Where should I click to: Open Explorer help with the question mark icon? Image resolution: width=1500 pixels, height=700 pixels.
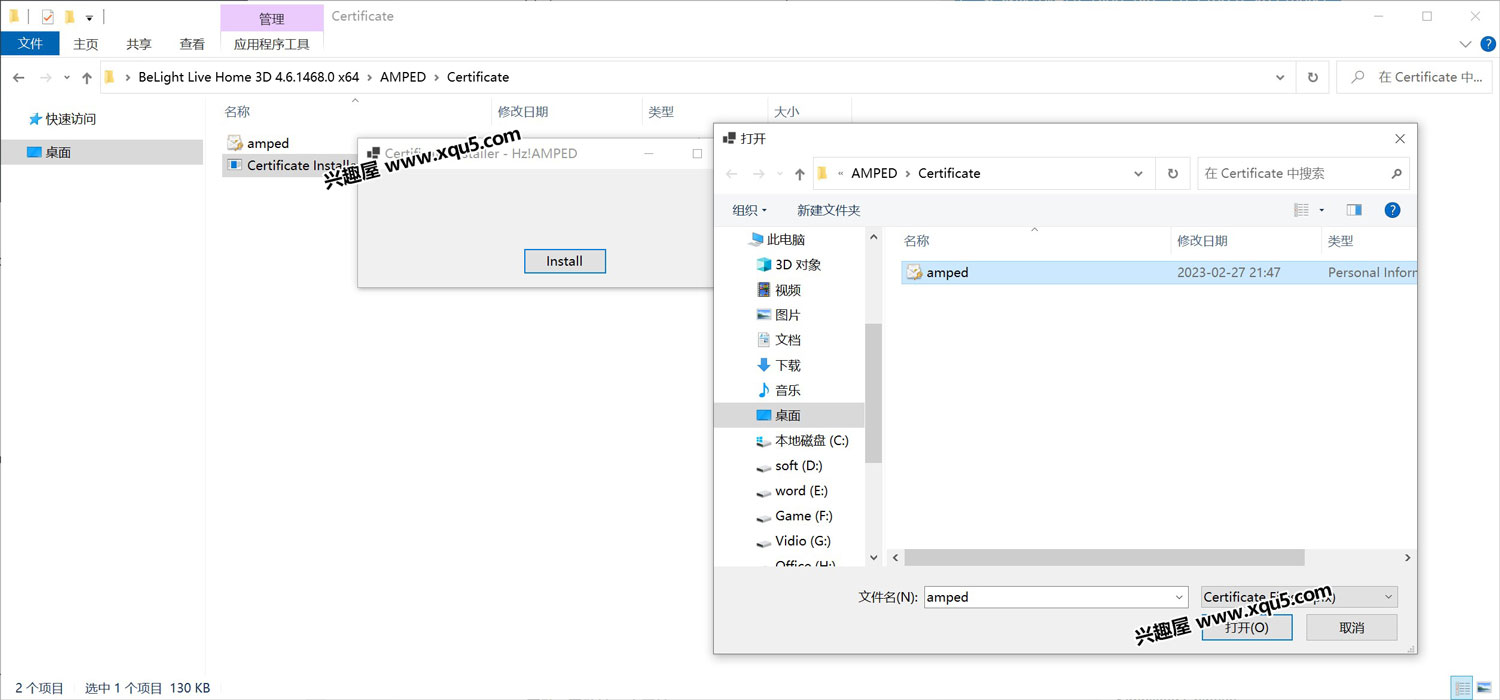pyautogui.click(x=1487, y=44)
